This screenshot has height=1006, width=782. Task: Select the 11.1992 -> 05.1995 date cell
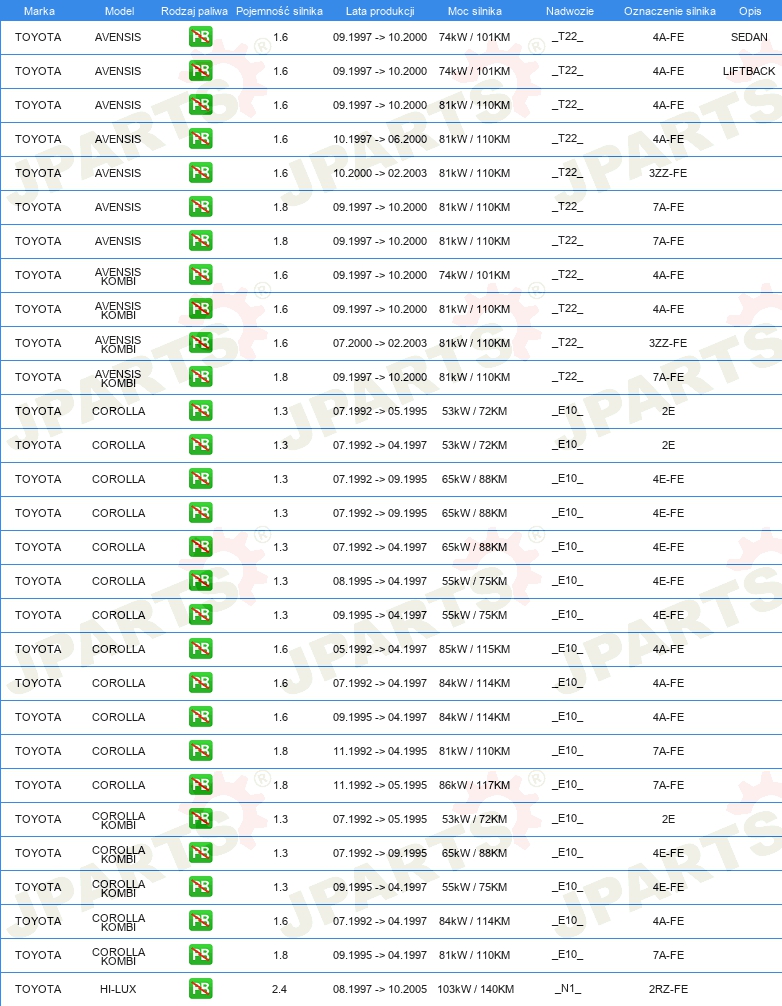click(380, 785)
